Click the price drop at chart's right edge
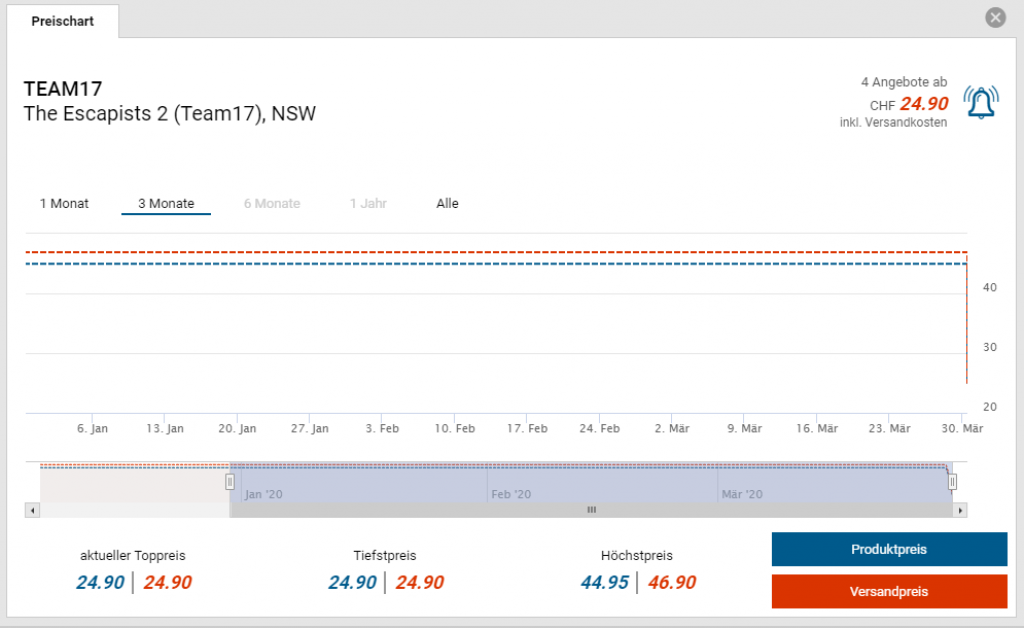Image resolution: width=1024 pixels, height=628 pixels. coord(966,330)
